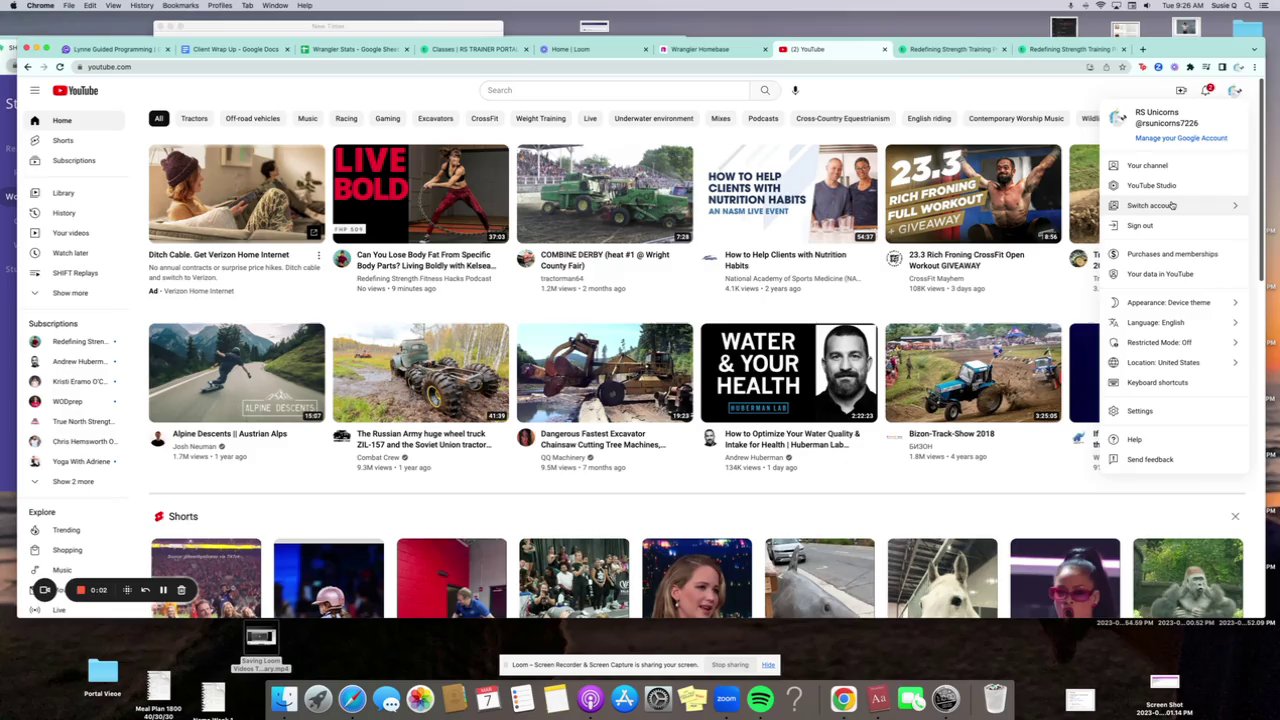Screen dimensions: 1280x720
Task: Reload the page with browser refresh icon
Action: (x=60, y=67)
